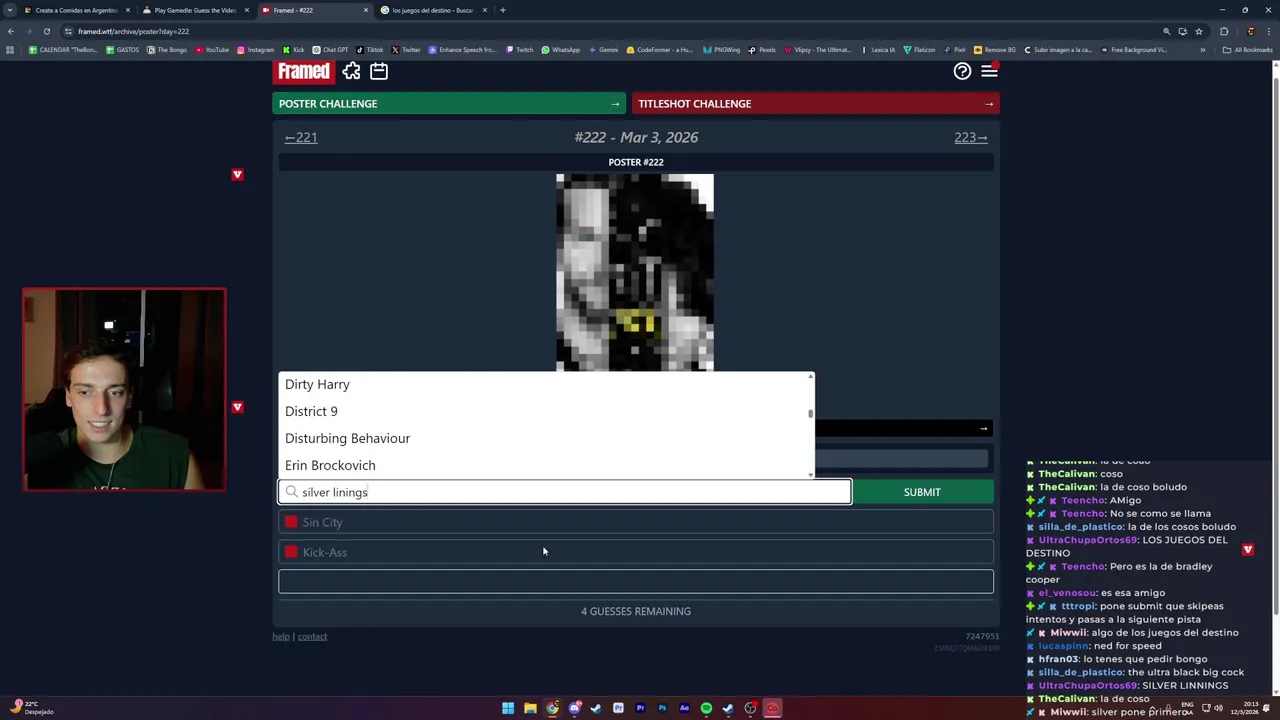Click the #222 - Mar 3, 2026 heading
This screenshot has width=1280, height=720.
click(636, 137)
